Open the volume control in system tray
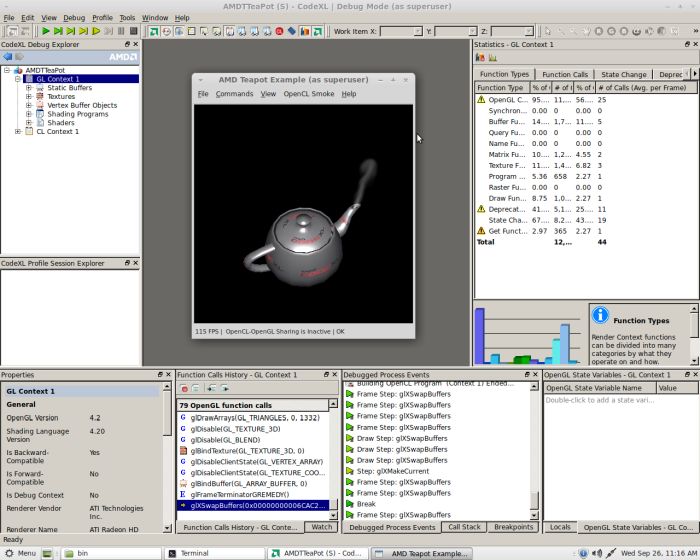700x560 pixels. [597, 553]
